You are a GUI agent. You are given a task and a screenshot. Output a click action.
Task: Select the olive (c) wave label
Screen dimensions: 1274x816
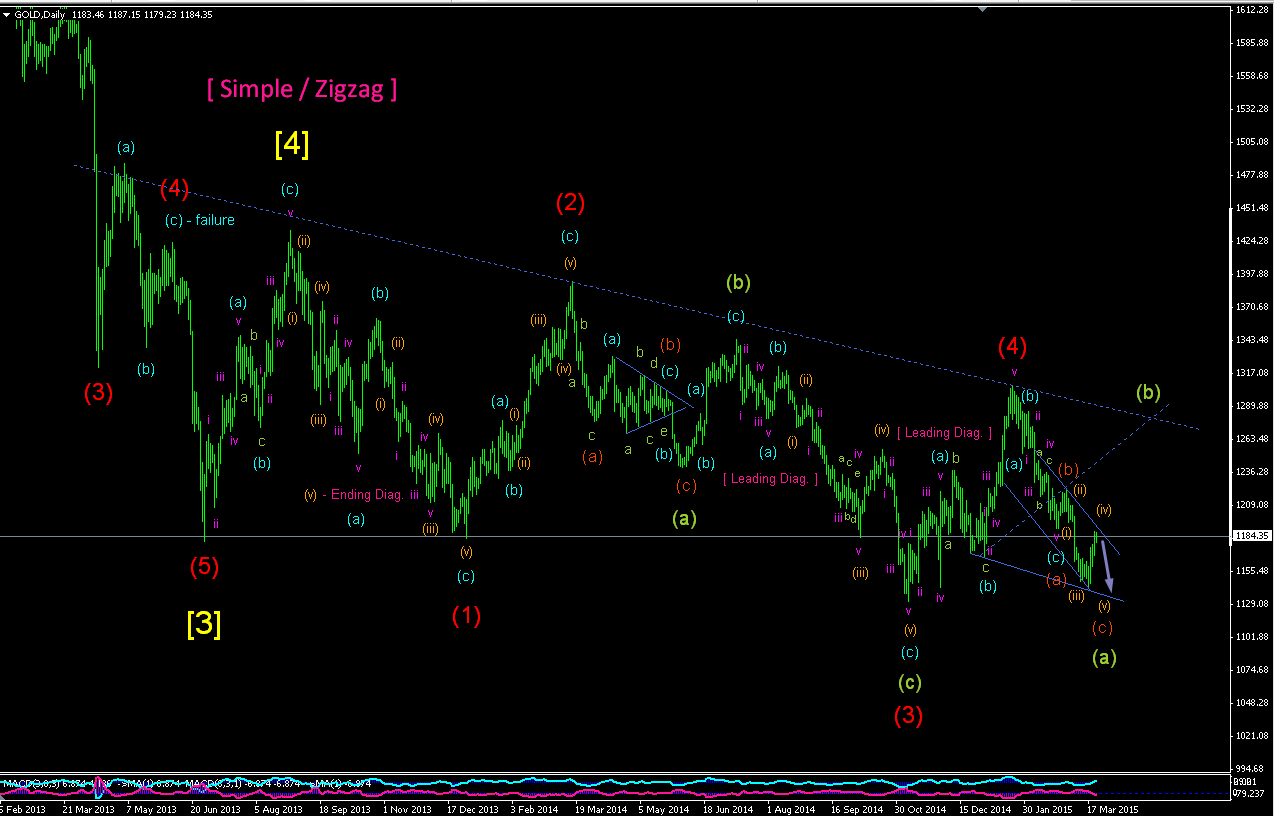[909, 683]
